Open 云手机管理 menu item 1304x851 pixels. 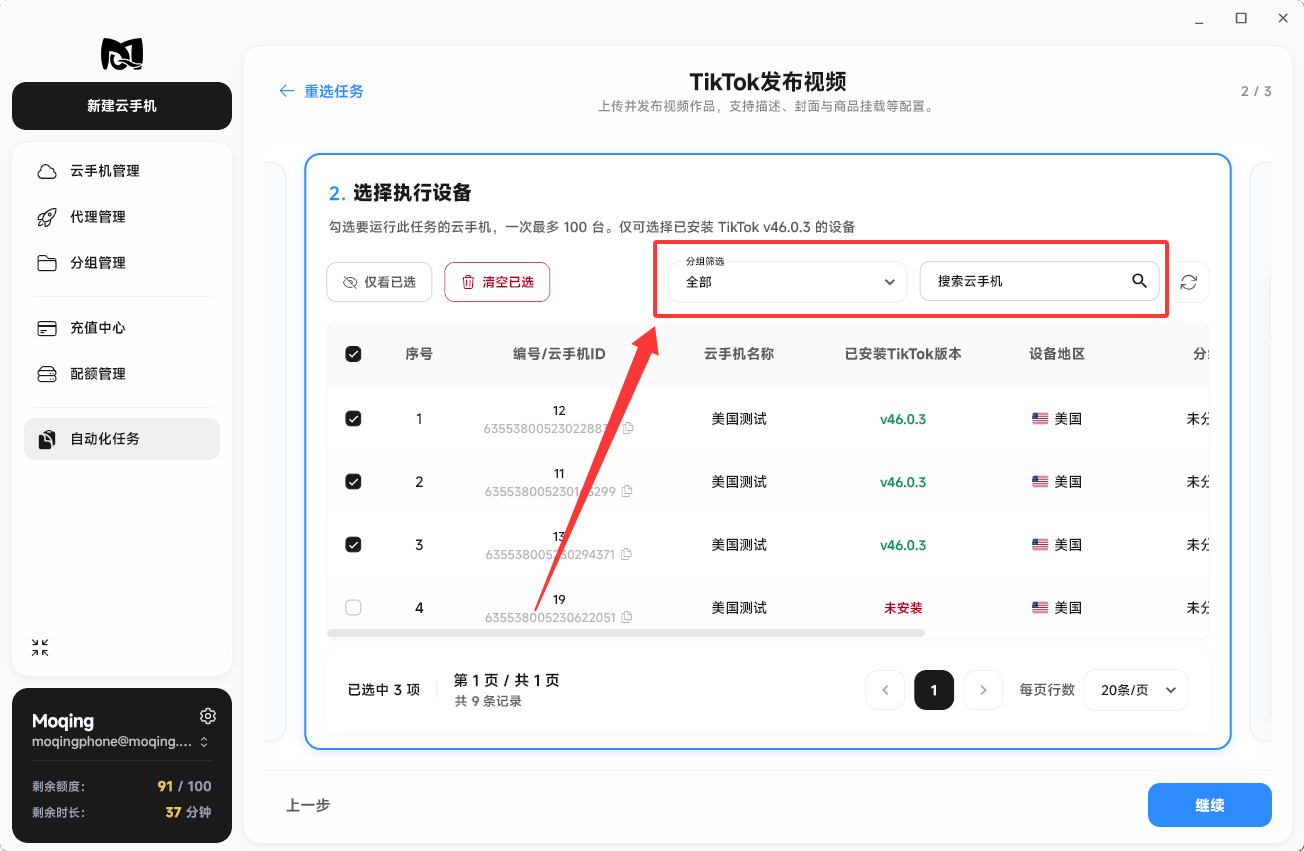point(122,171)
